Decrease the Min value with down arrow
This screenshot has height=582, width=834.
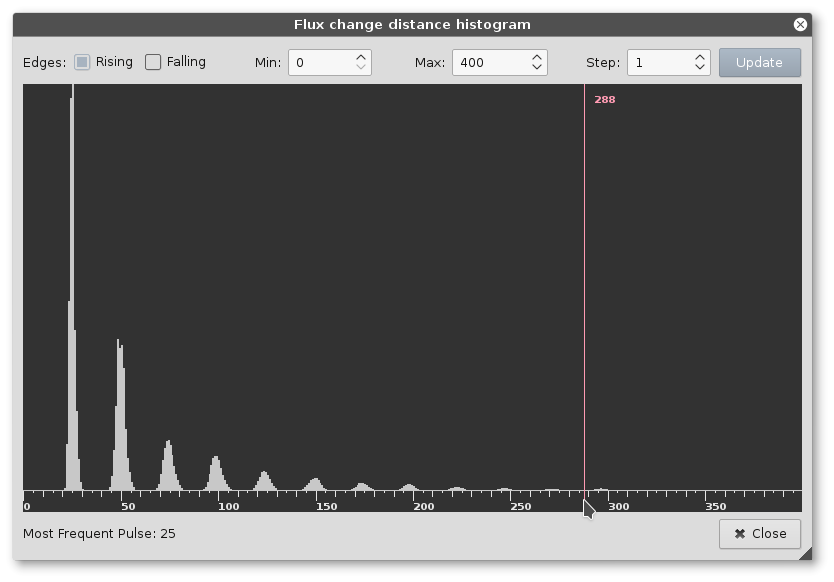(x=361, y=69)
